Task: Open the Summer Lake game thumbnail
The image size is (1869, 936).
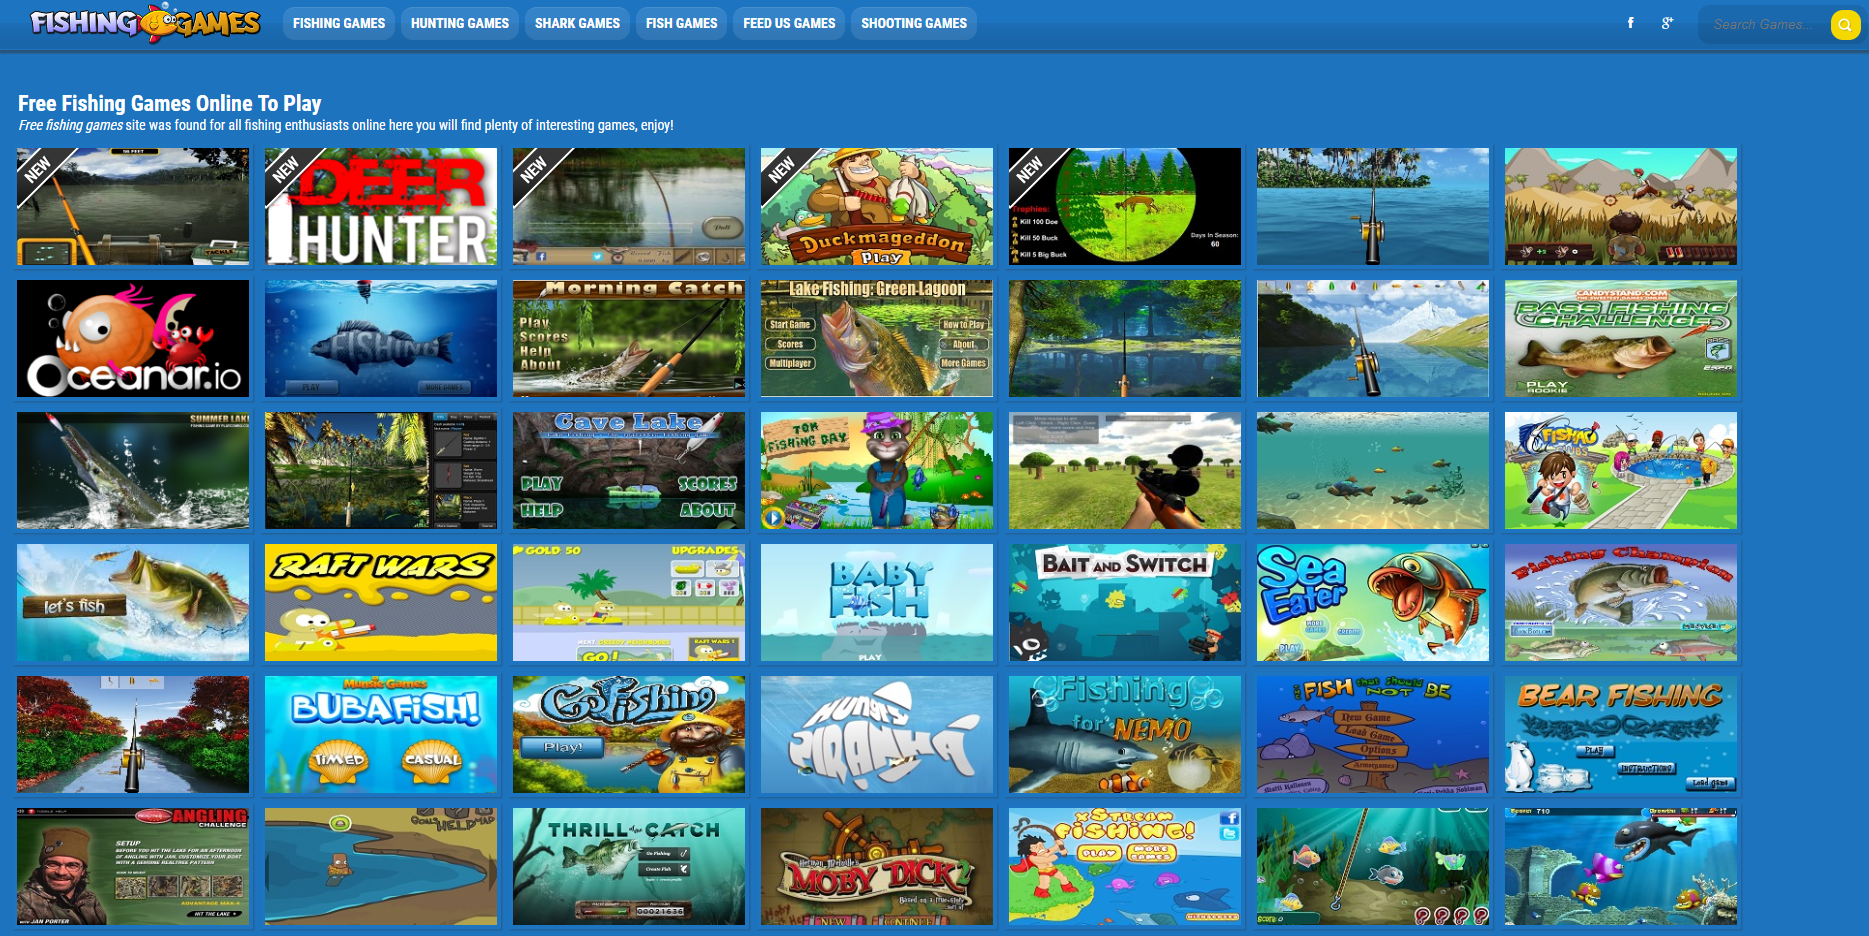Action: tap(133, 471)
